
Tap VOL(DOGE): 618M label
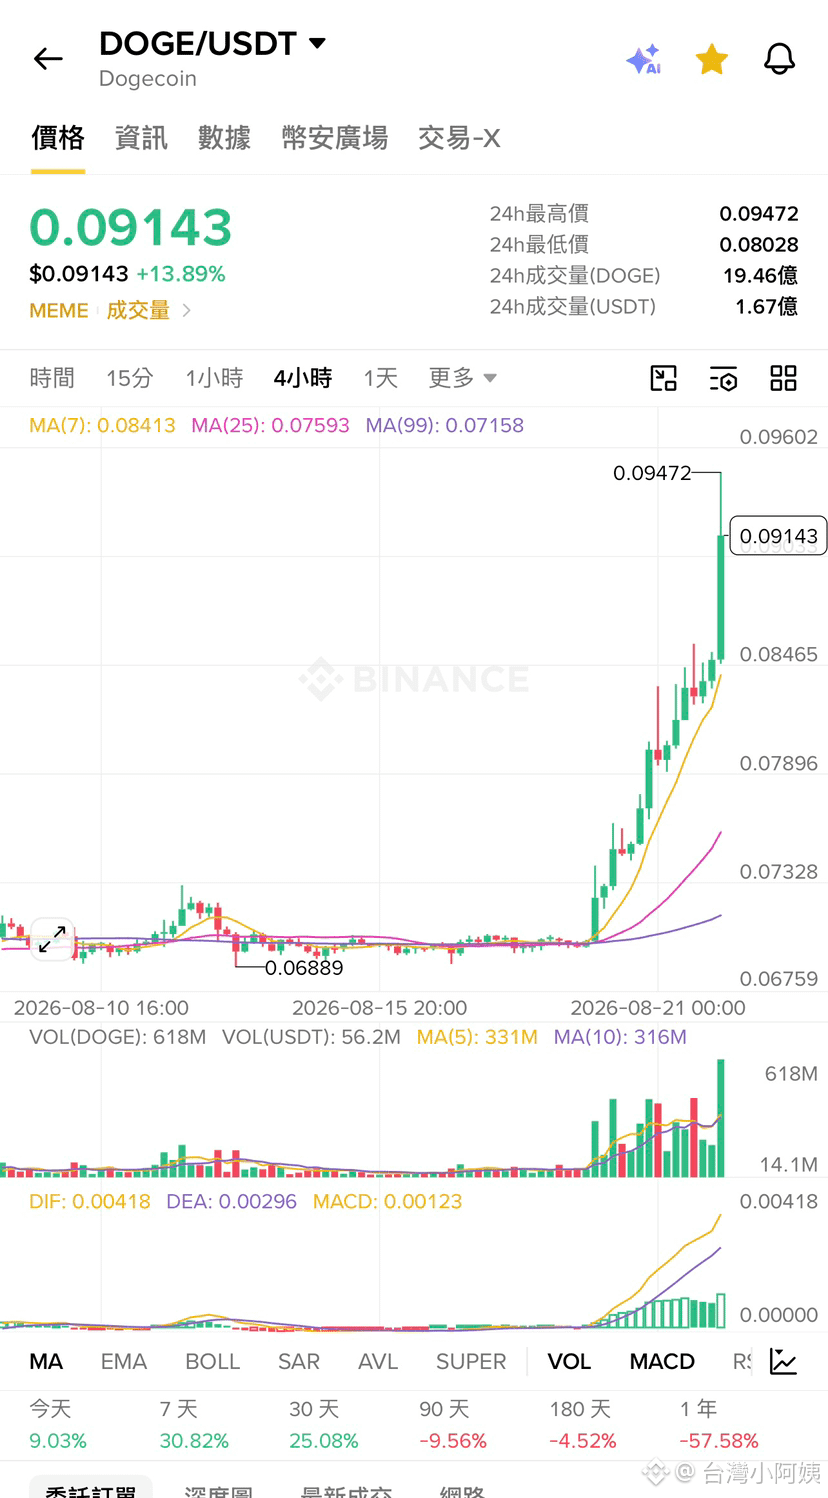click(118, 1037)
